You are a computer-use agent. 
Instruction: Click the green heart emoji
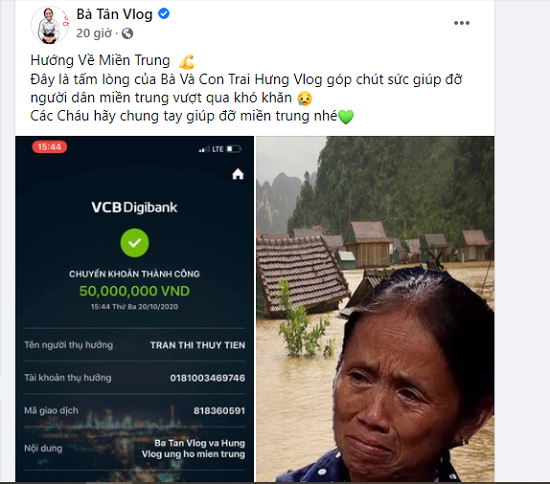[x=346, y=117]
